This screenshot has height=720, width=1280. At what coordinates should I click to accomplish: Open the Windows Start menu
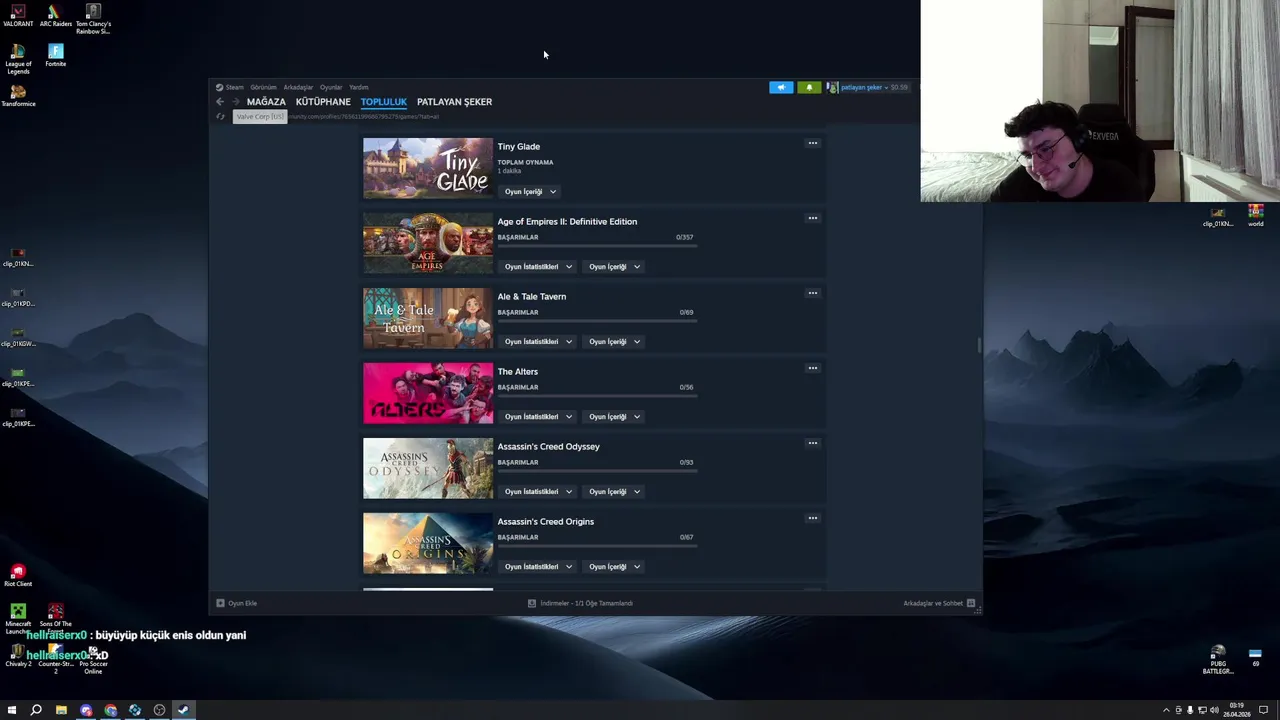coord(12,710)
